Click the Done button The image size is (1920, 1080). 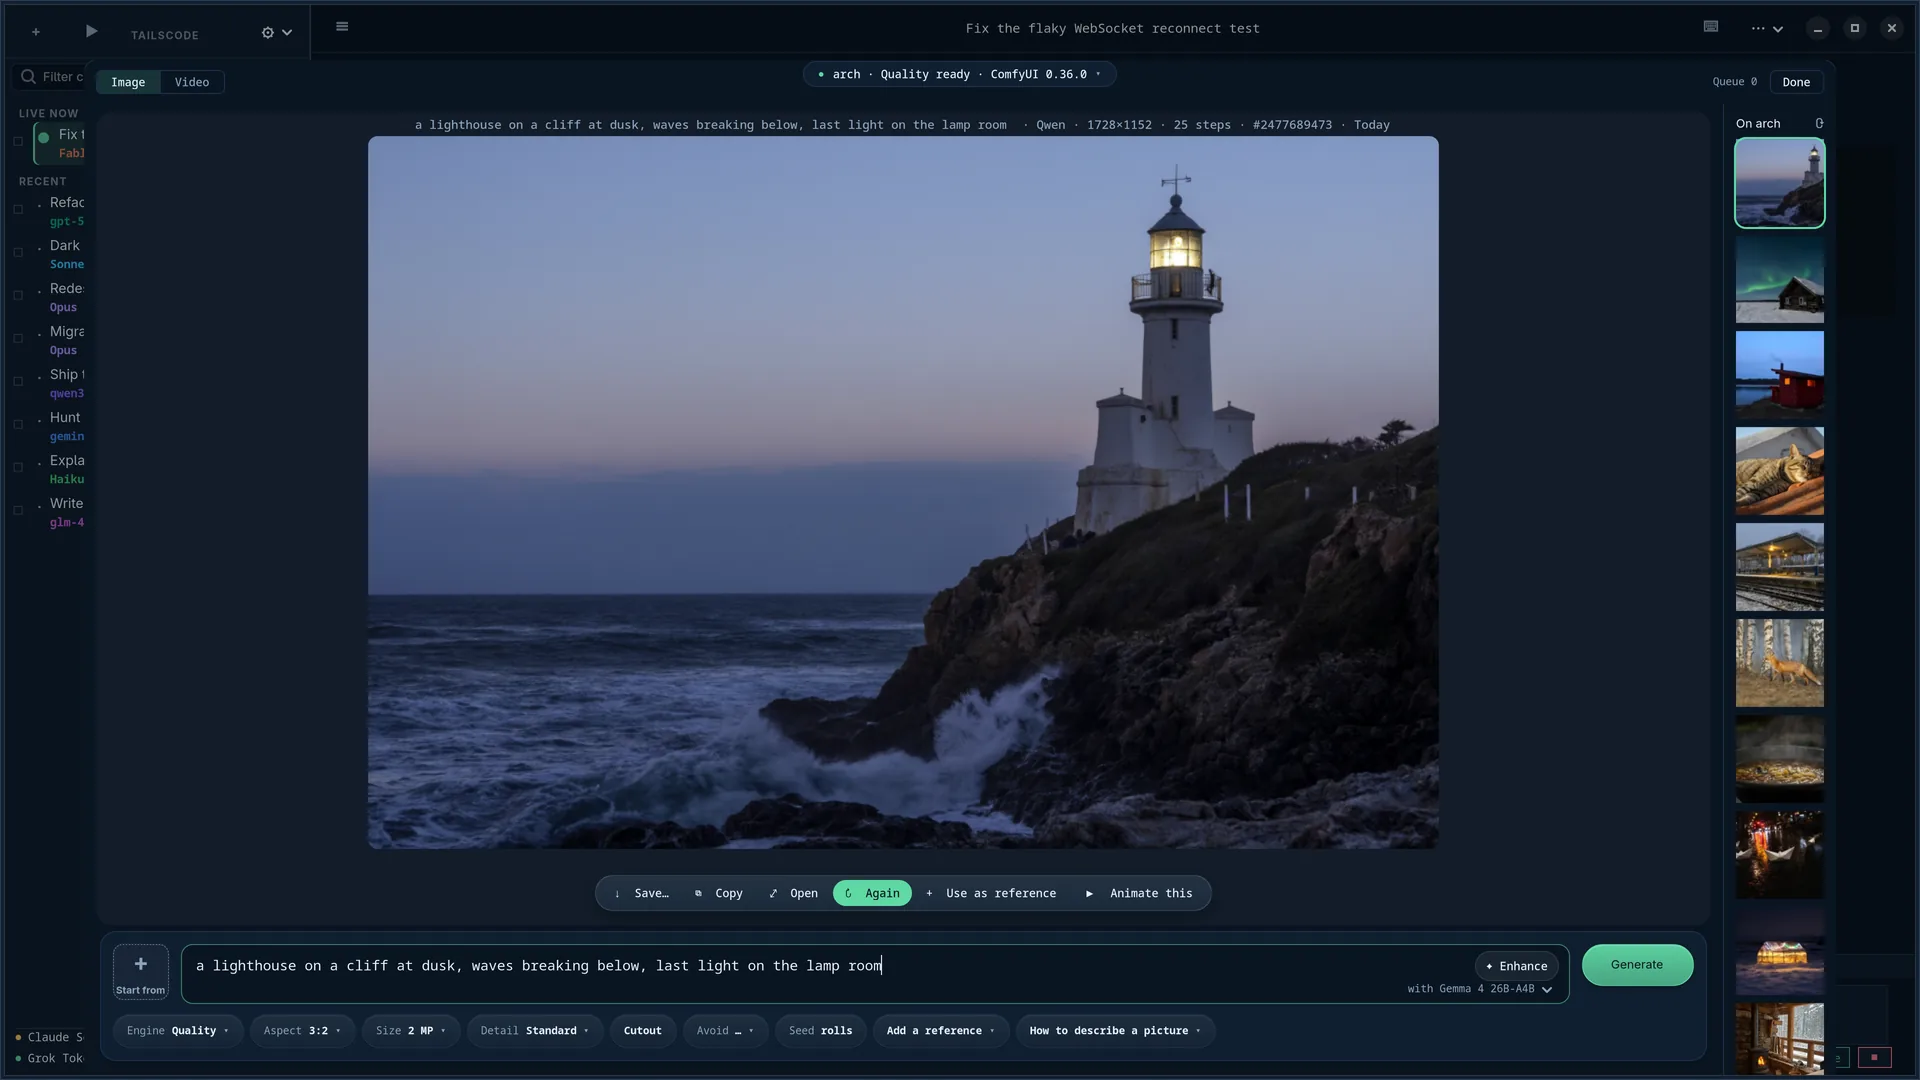point(1796,82)
